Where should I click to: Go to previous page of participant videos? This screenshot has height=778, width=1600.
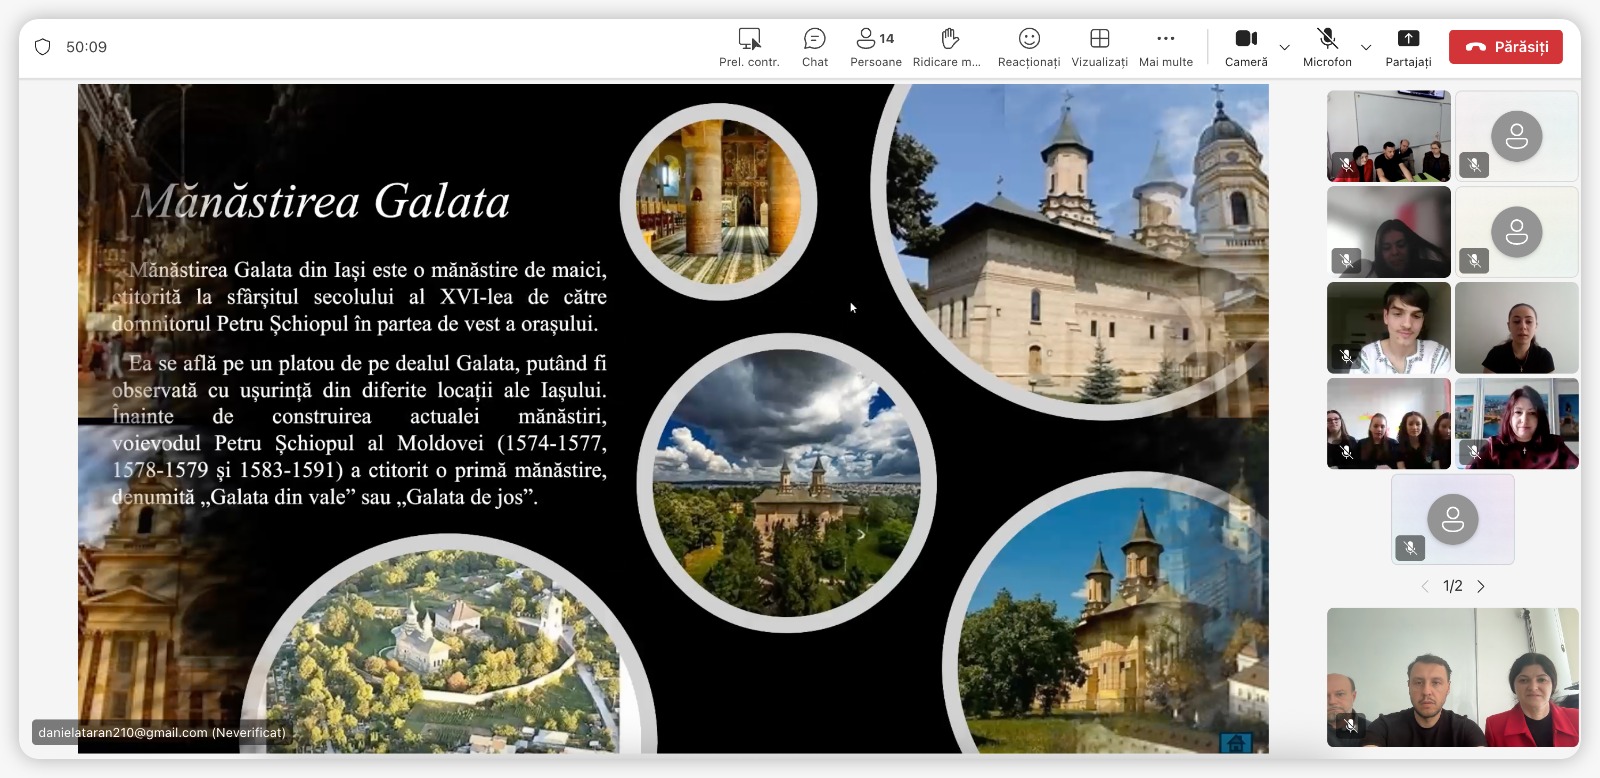tap(1425, 587)
